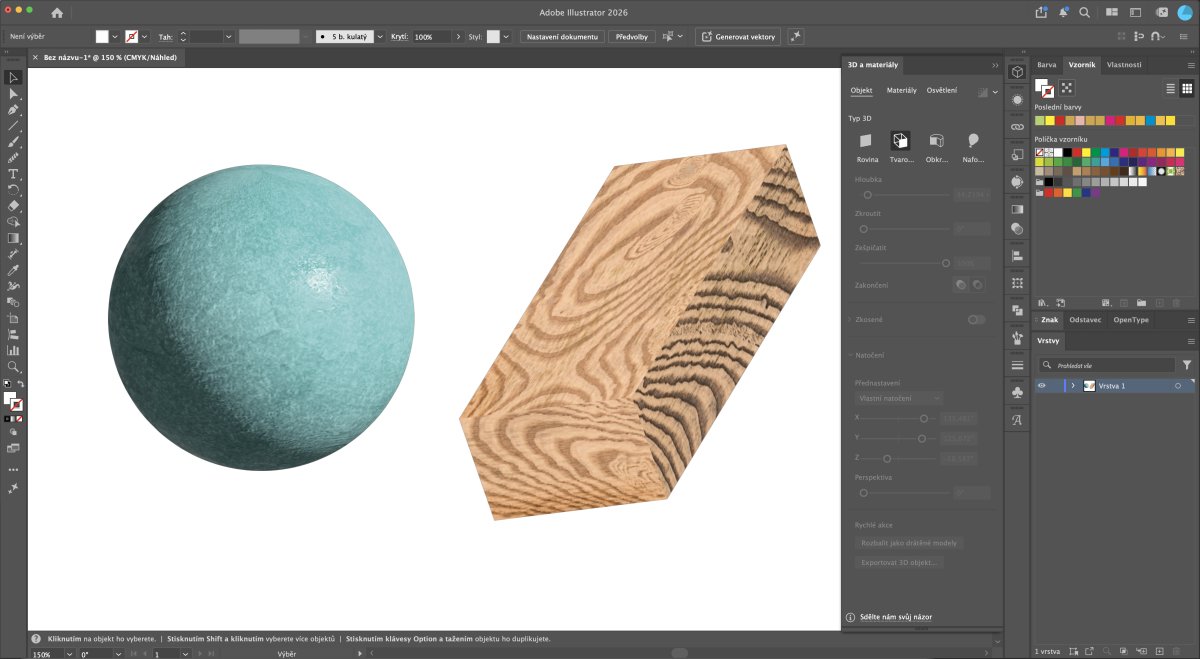Choose Nafouknout (Inflate) 3D type
This screenshot has width=1200, height=659.
(x=972, y=141)
